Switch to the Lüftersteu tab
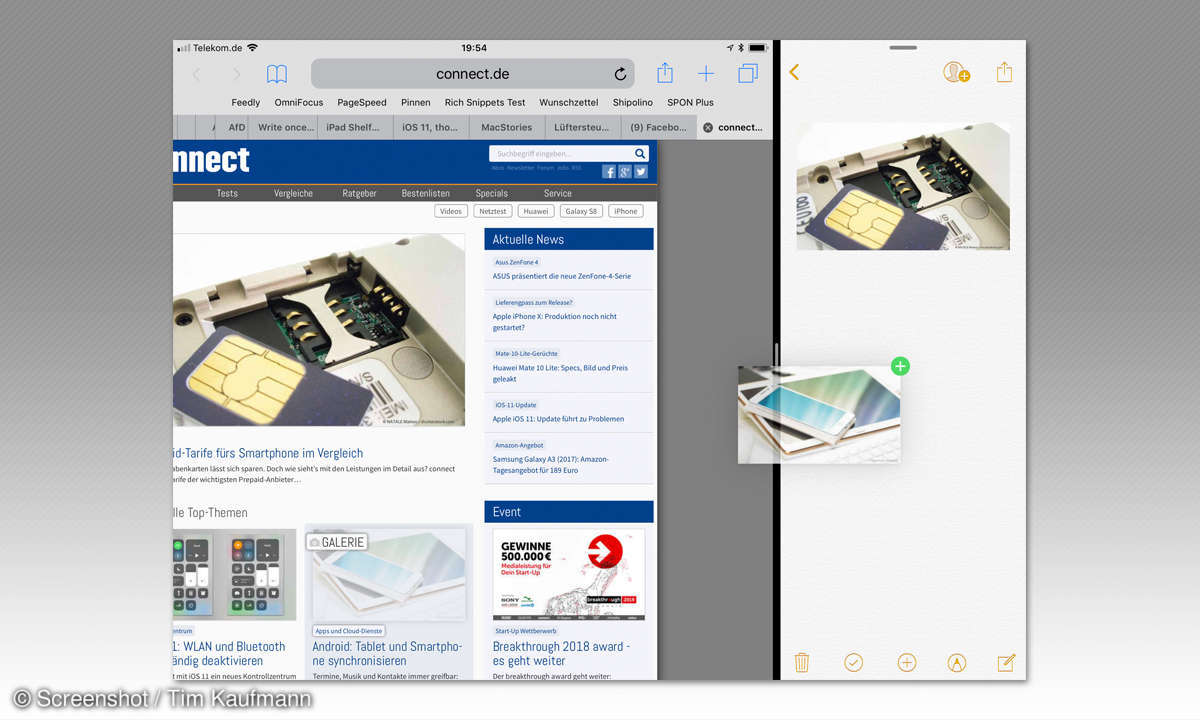 [582, 127]
